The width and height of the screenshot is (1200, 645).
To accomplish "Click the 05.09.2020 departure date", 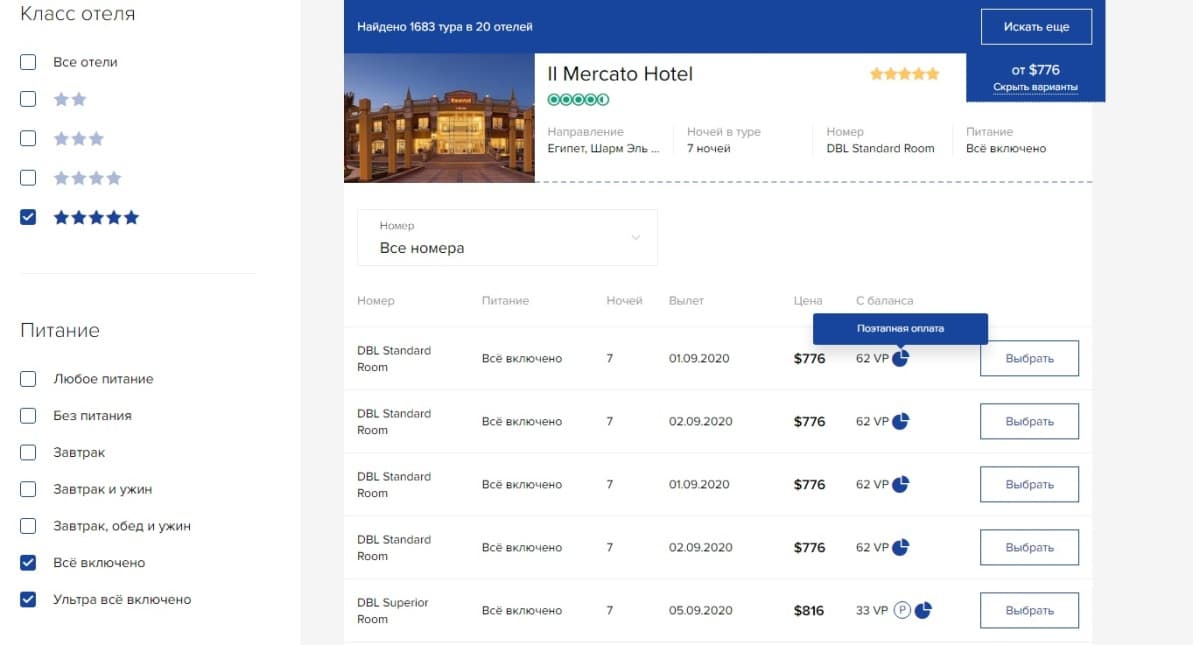I will click(700, 610).
